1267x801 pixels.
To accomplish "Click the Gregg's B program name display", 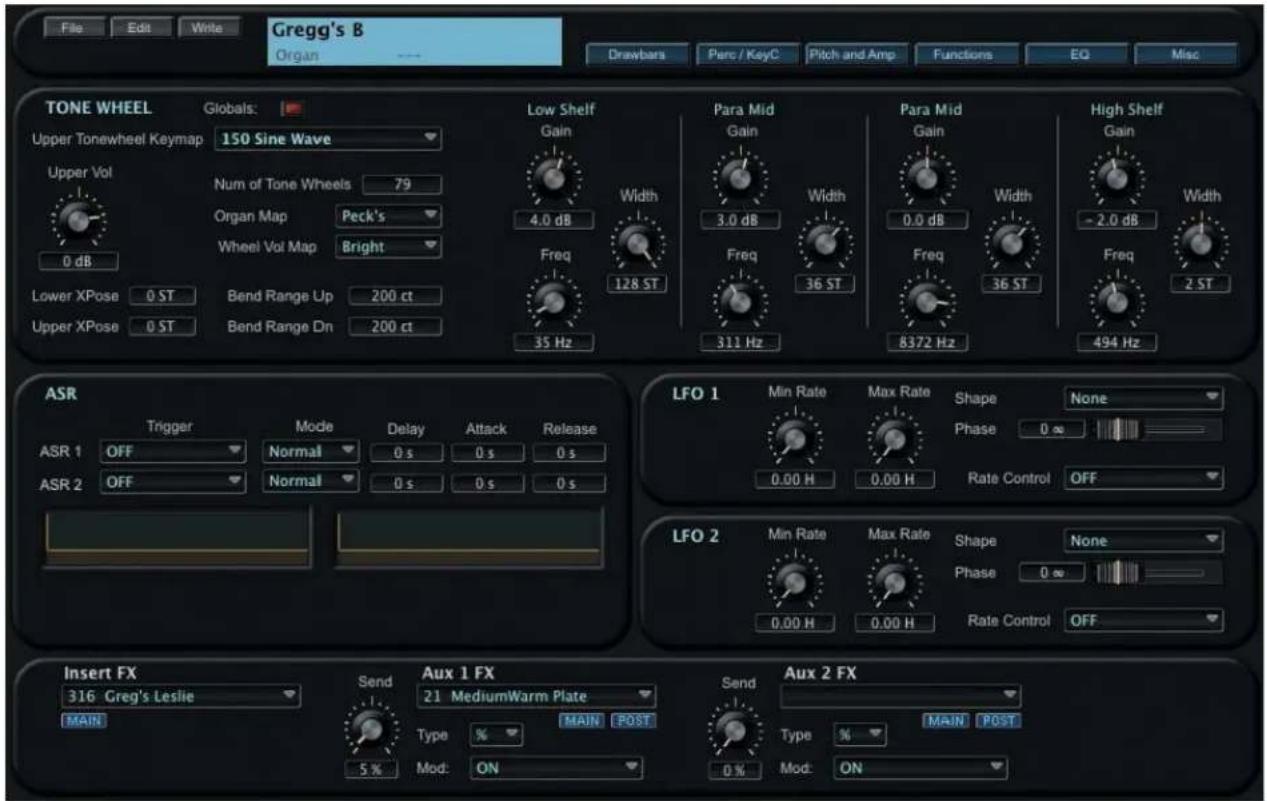I will pyautogui.click(x=415, y=41).
